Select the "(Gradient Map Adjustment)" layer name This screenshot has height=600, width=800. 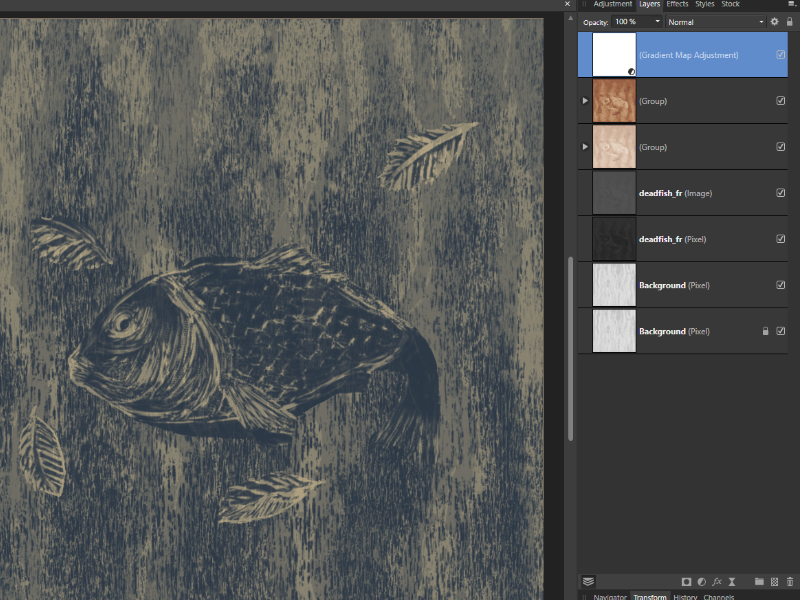click(x=689, y=55)
